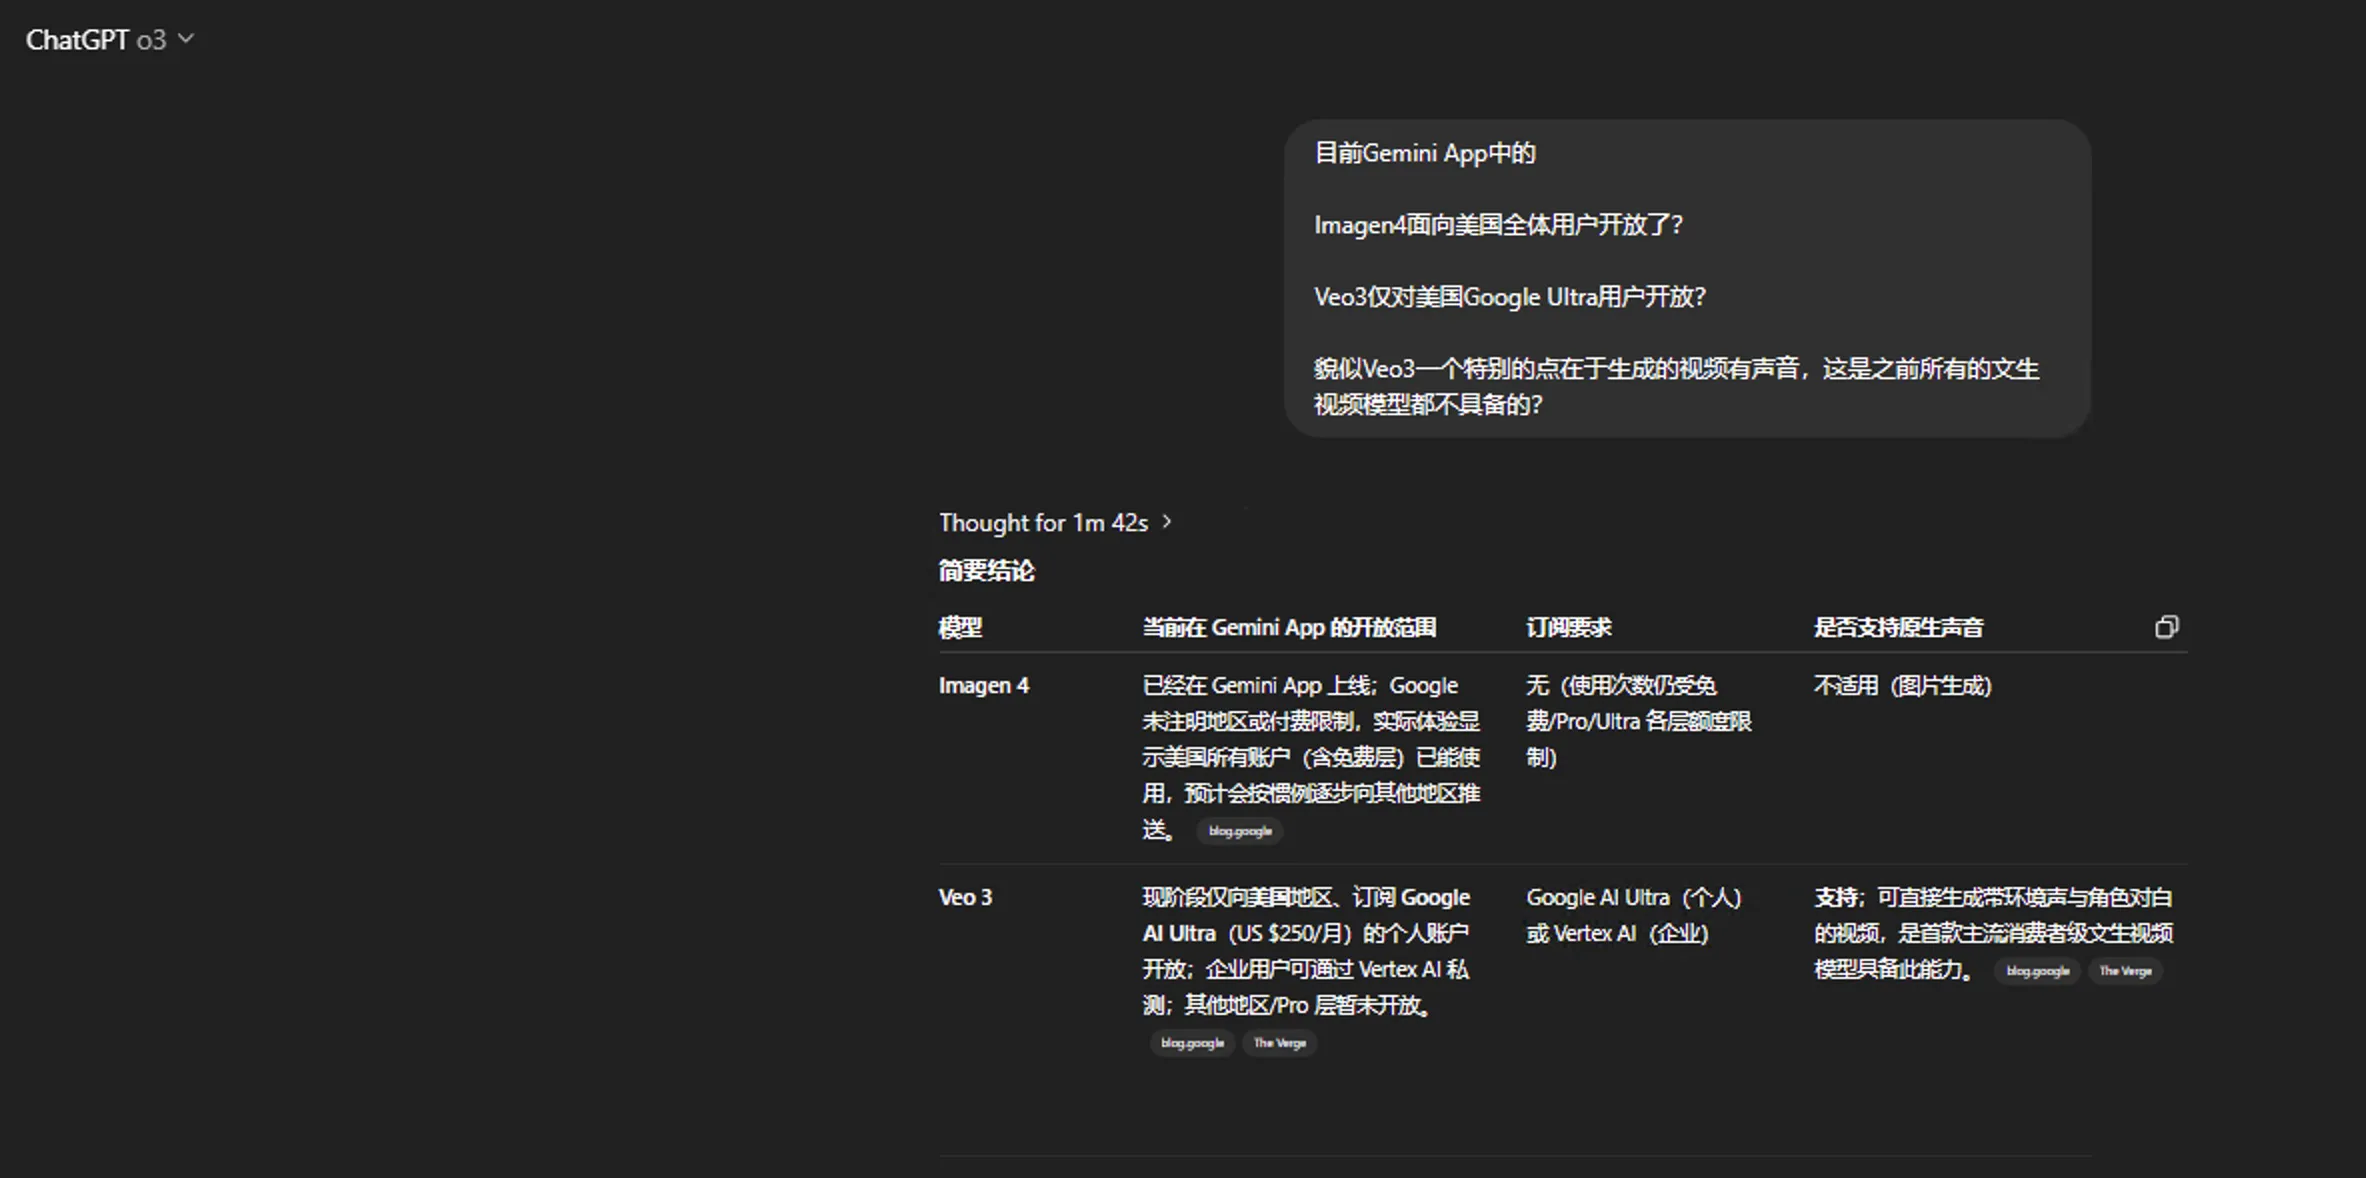Copy the table using the copy icon
Viewport: 2366px width, 1178px height.
[x=2166, y=627]
